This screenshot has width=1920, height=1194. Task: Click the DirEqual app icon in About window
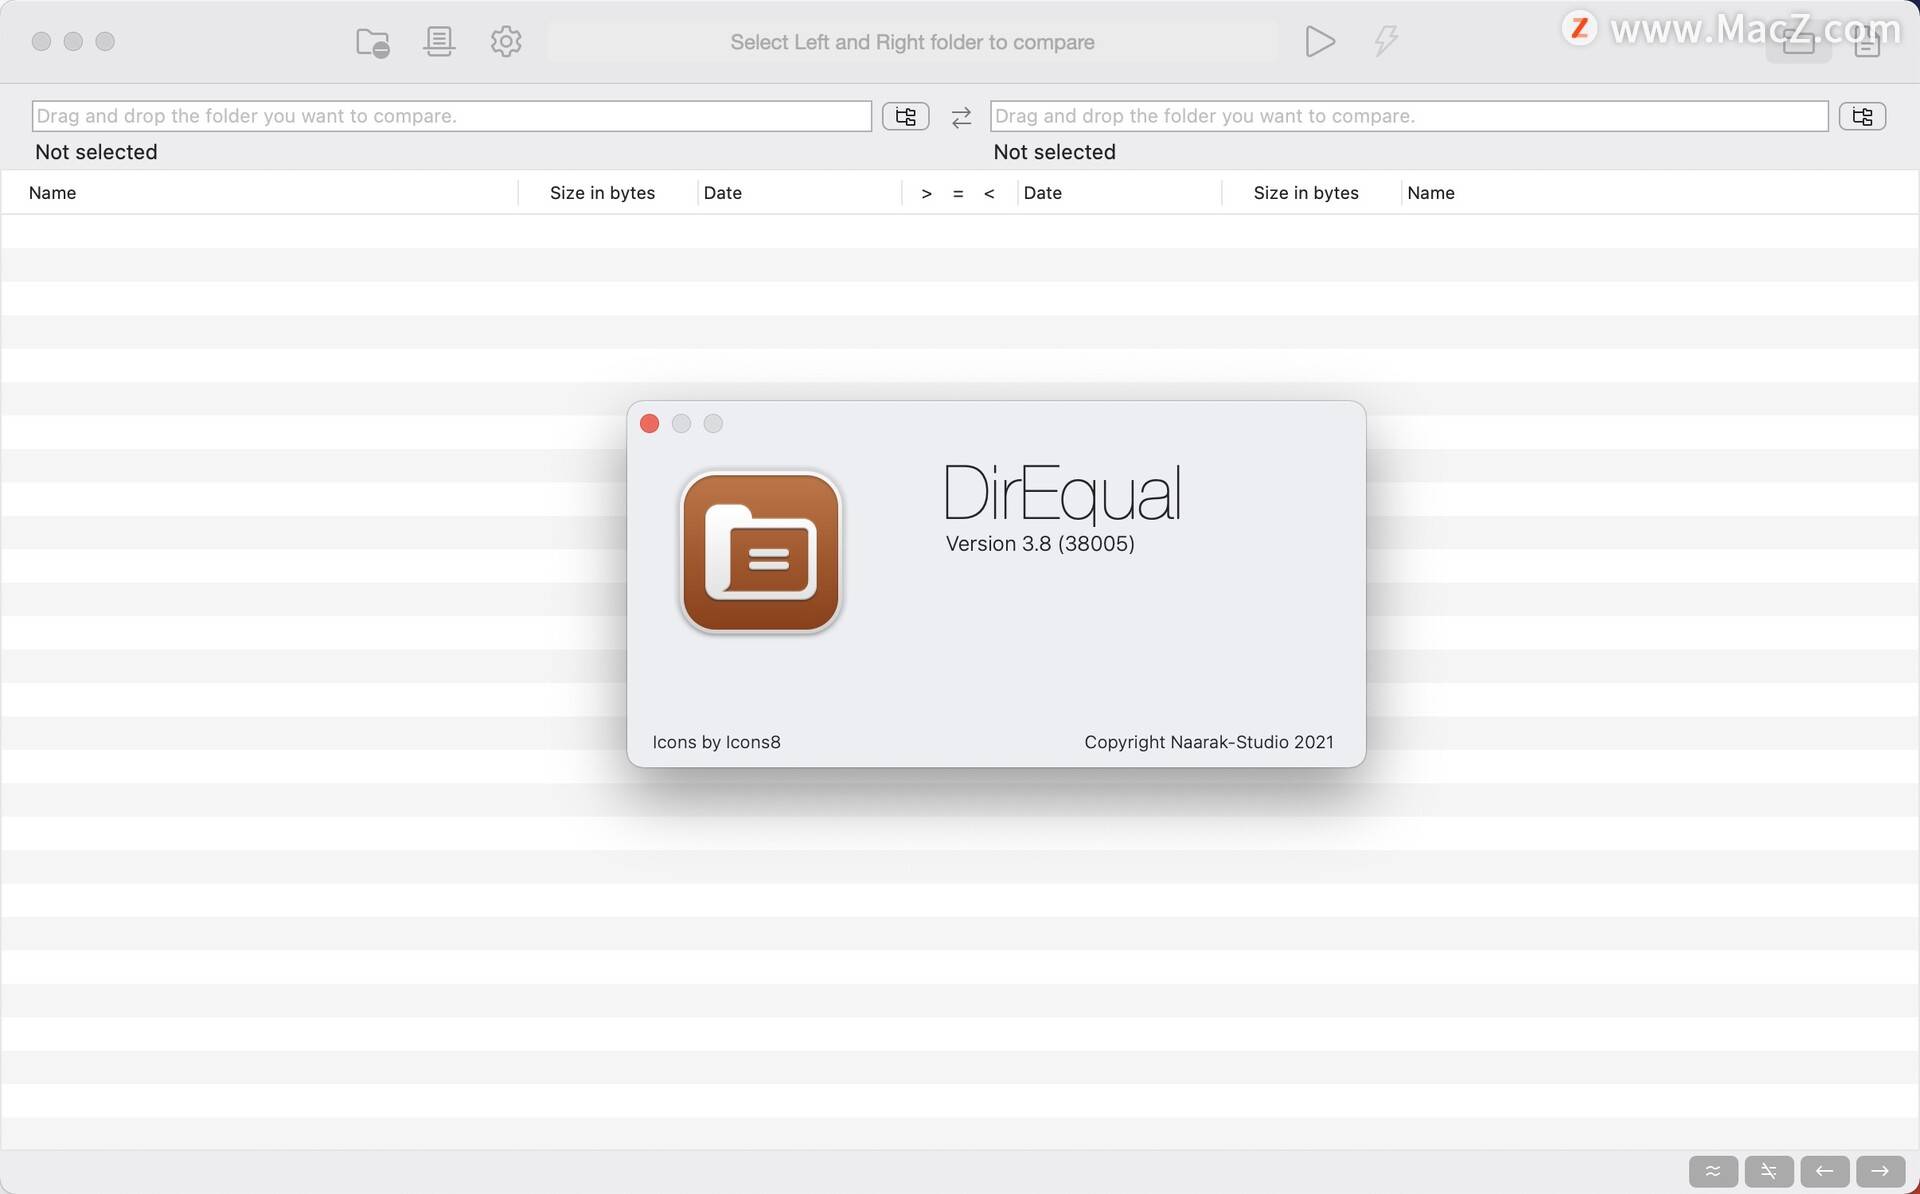(761, 552)
